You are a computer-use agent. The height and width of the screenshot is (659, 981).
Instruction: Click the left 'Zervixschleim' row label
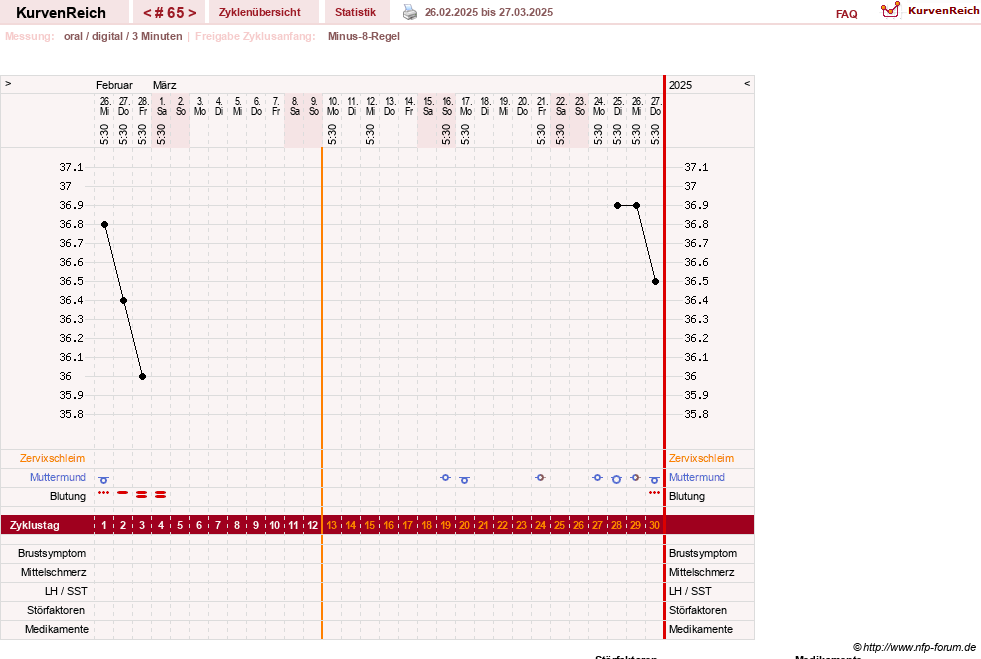53,458
